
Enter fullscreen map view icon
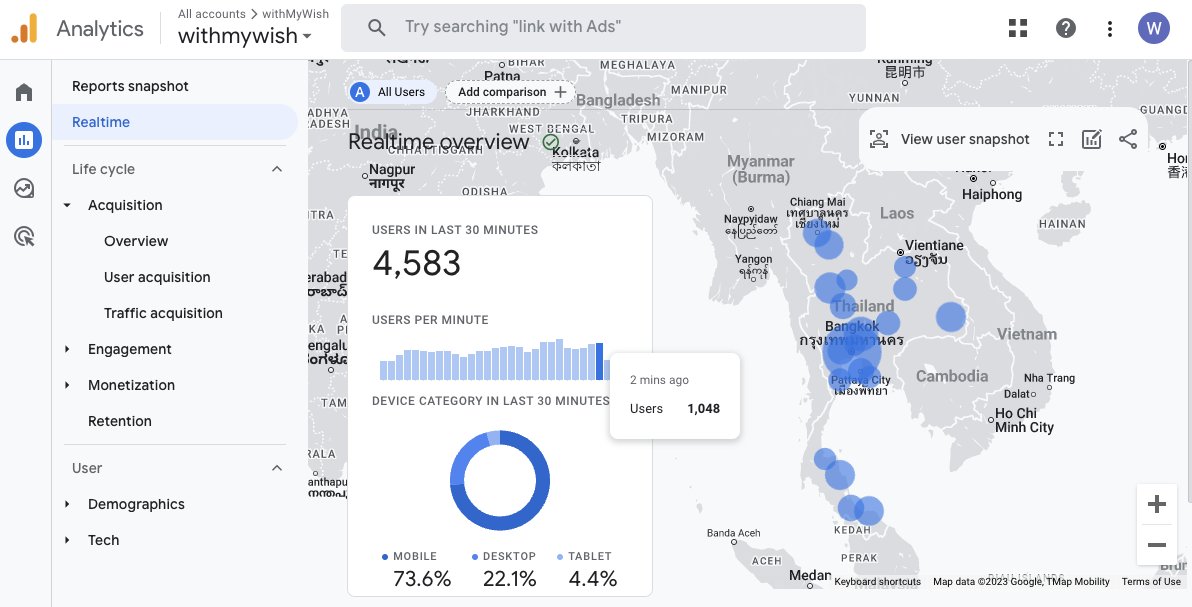[1055, 139]
